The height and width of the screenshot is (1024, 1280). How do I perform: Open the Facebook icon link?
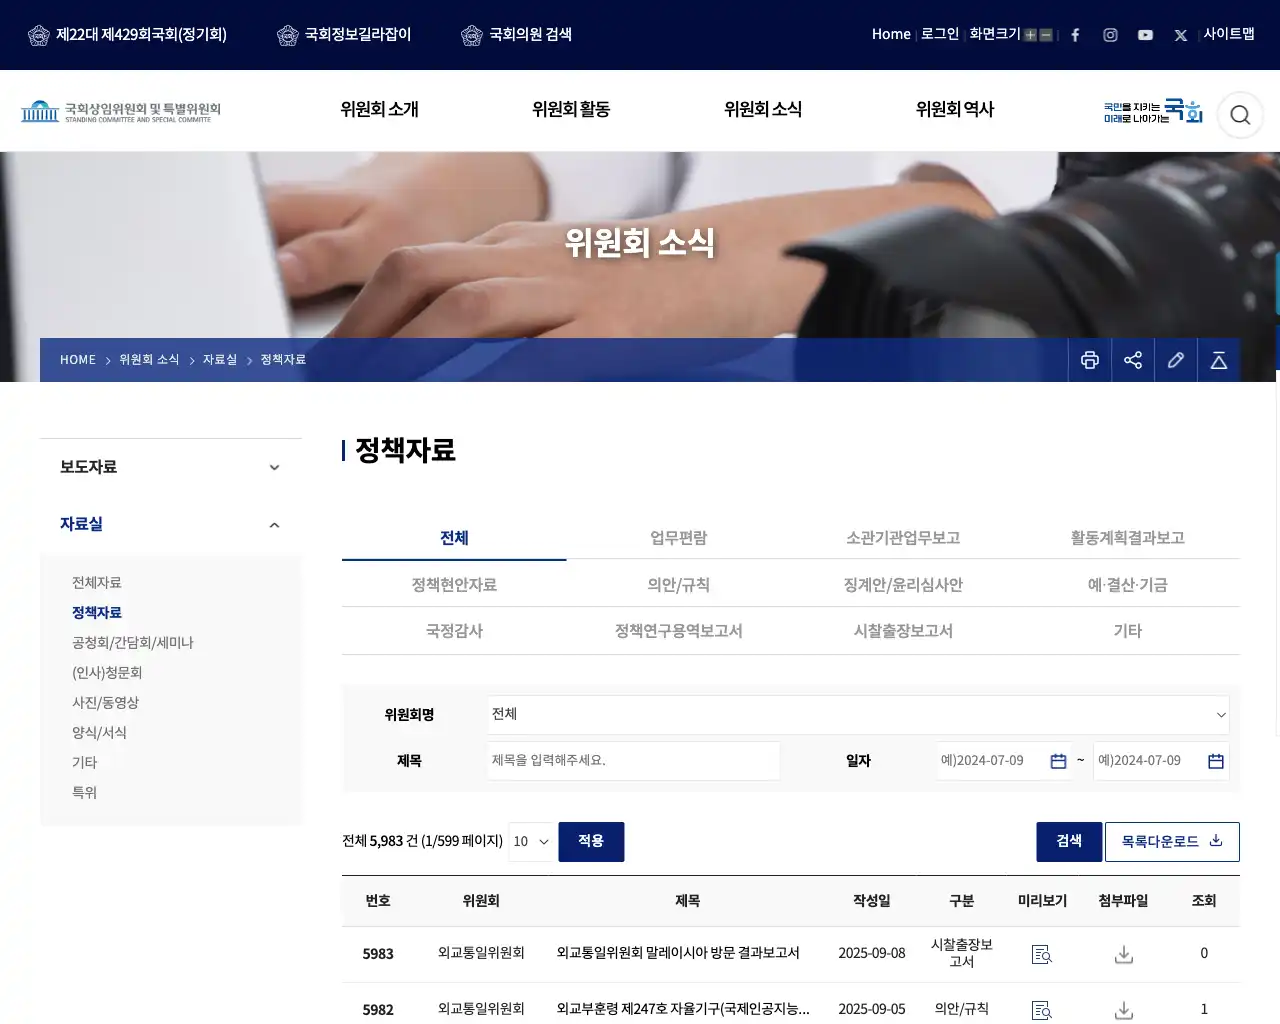(1075, 35)
